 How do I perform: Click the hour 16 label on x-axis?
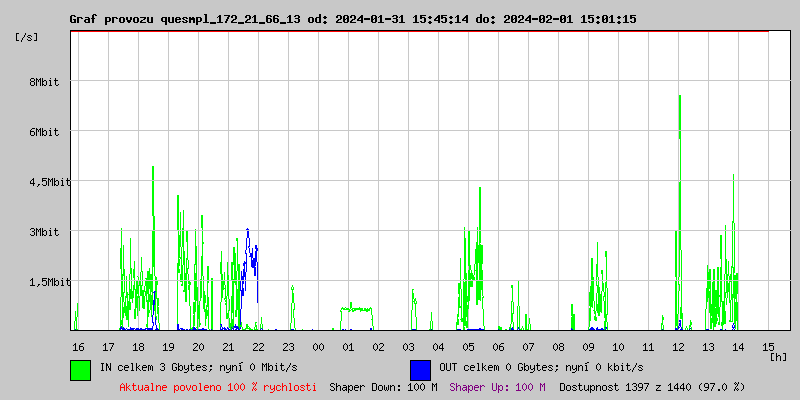click(x=78, y=346)
